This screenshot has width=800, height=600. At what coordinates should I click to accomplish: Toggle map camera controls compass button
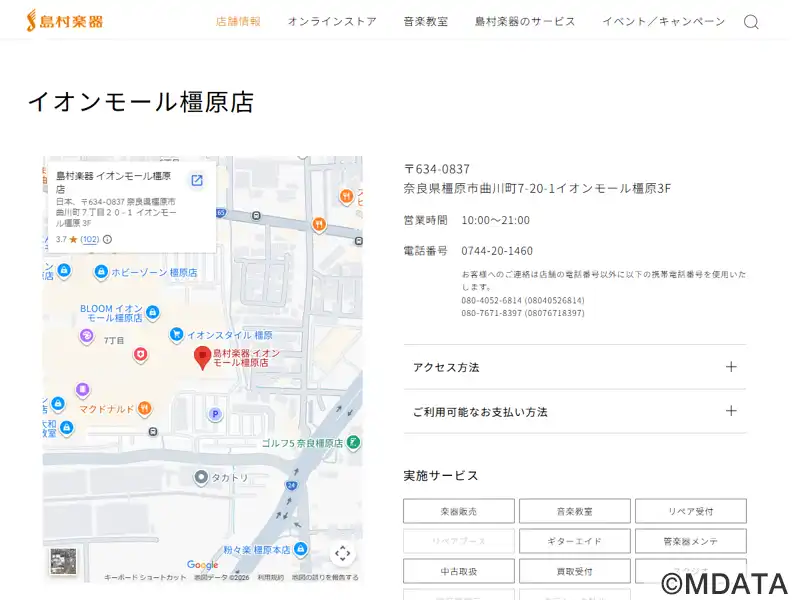coord(342,553)
